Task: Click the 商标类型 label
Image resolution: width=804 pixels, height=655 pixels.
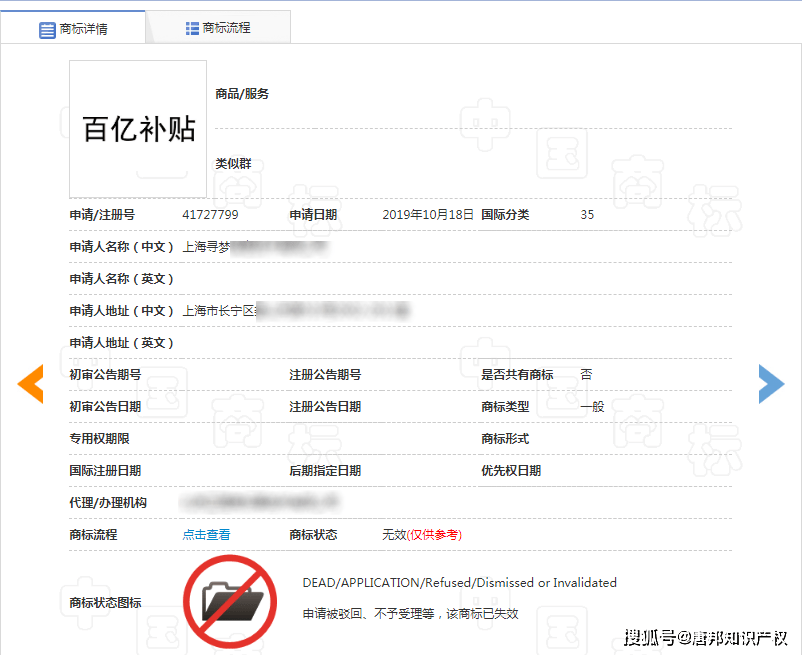Action: pyautogui.click(x=505, y=407)
